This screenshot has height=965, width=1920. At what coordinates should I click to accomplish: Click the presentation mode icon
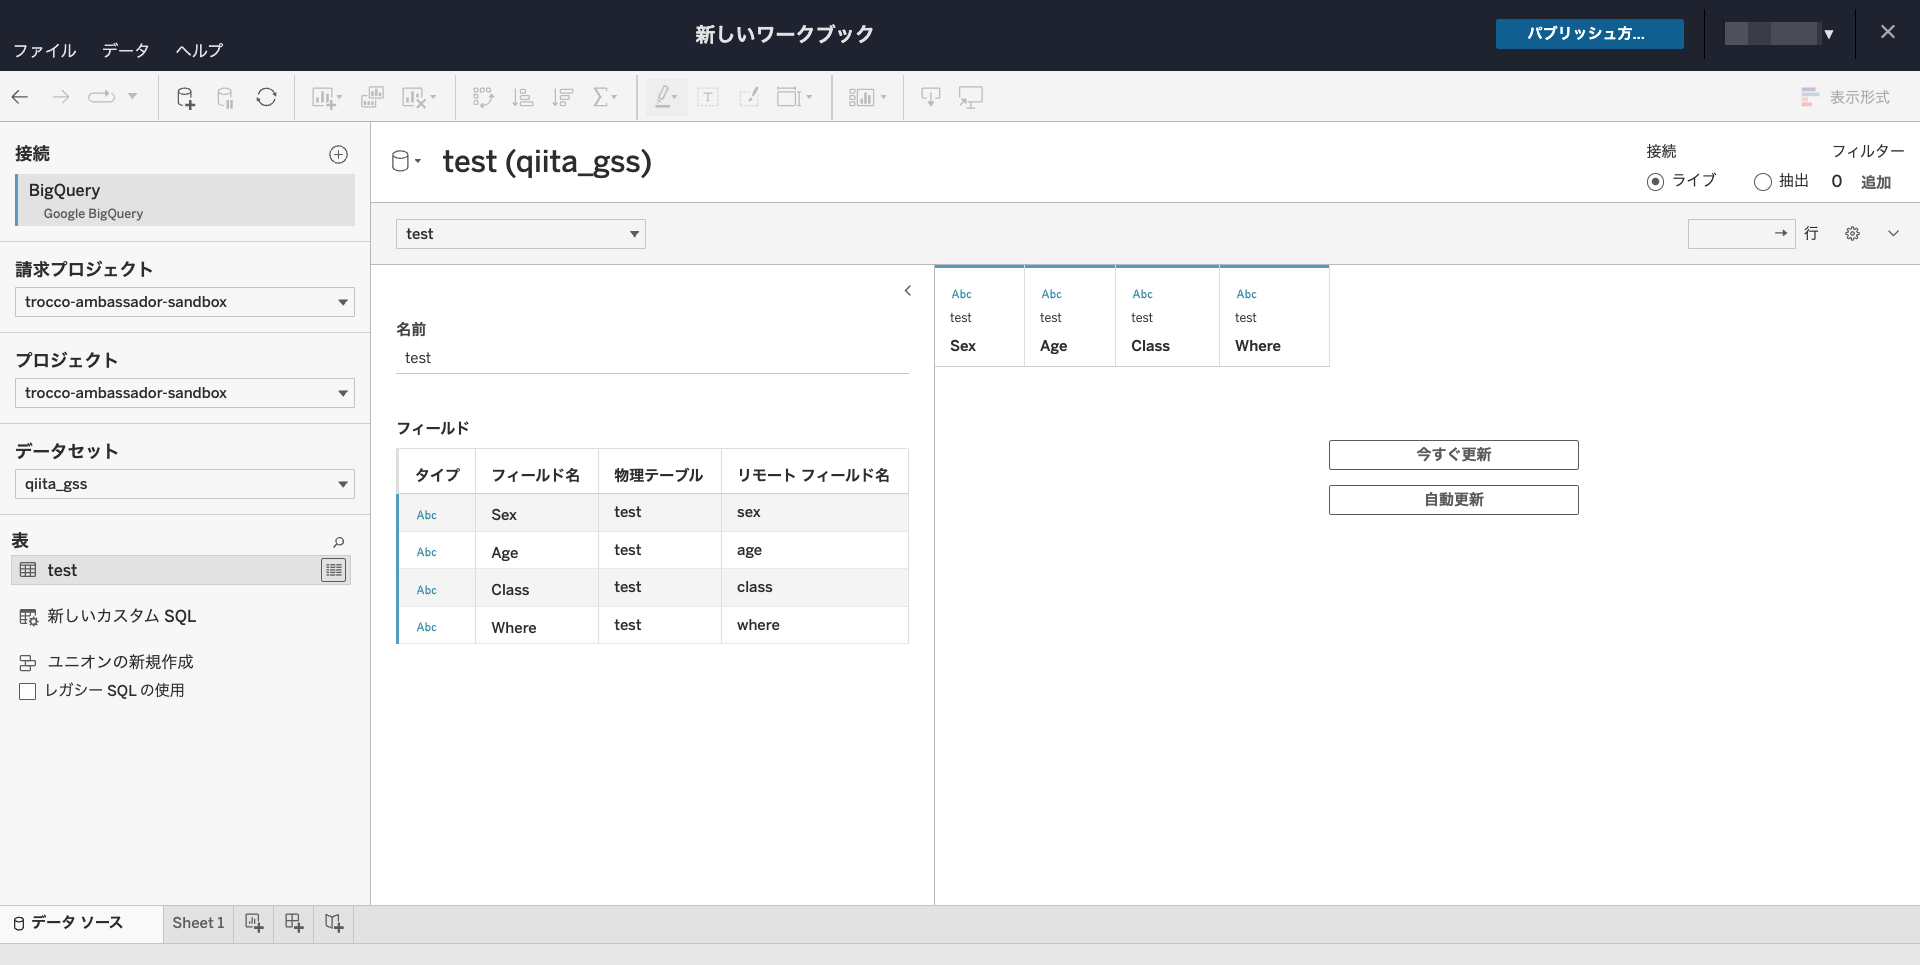pyautogui.click(x=971, y=97)
